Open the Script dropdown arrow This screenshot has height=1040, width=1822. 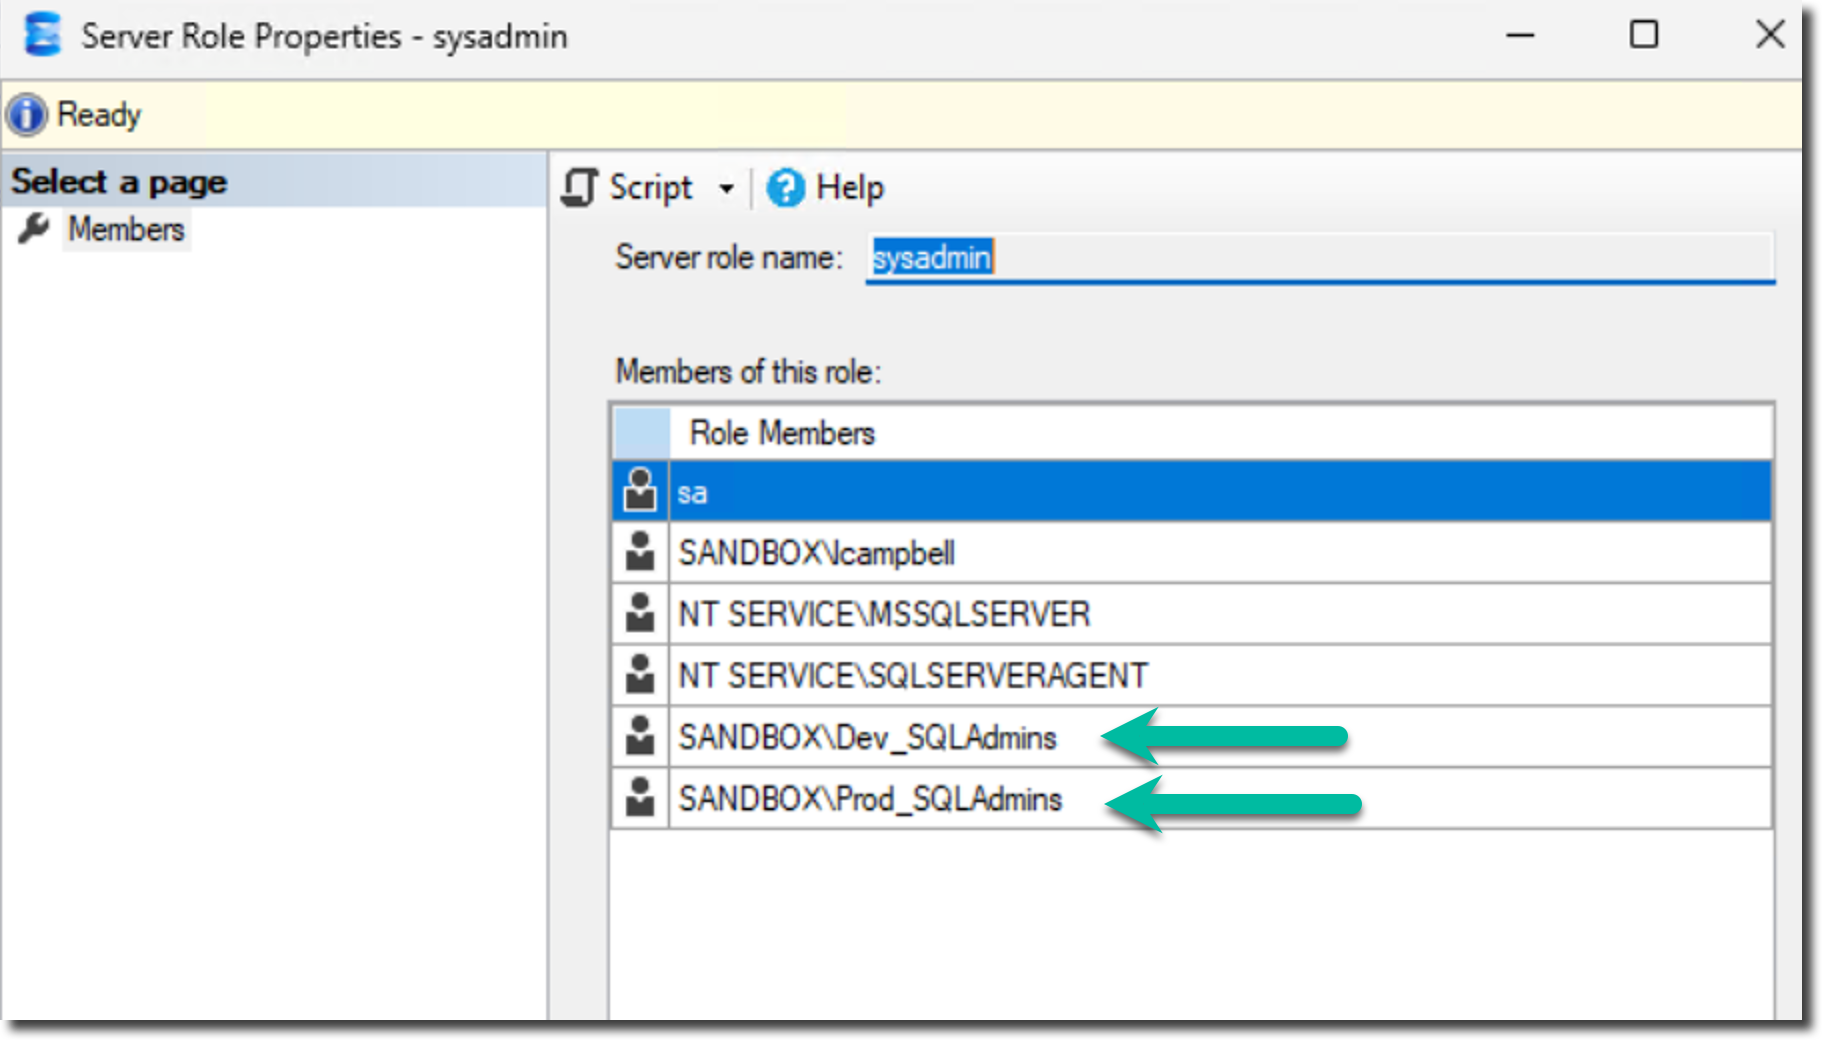(x=727, y=188)
